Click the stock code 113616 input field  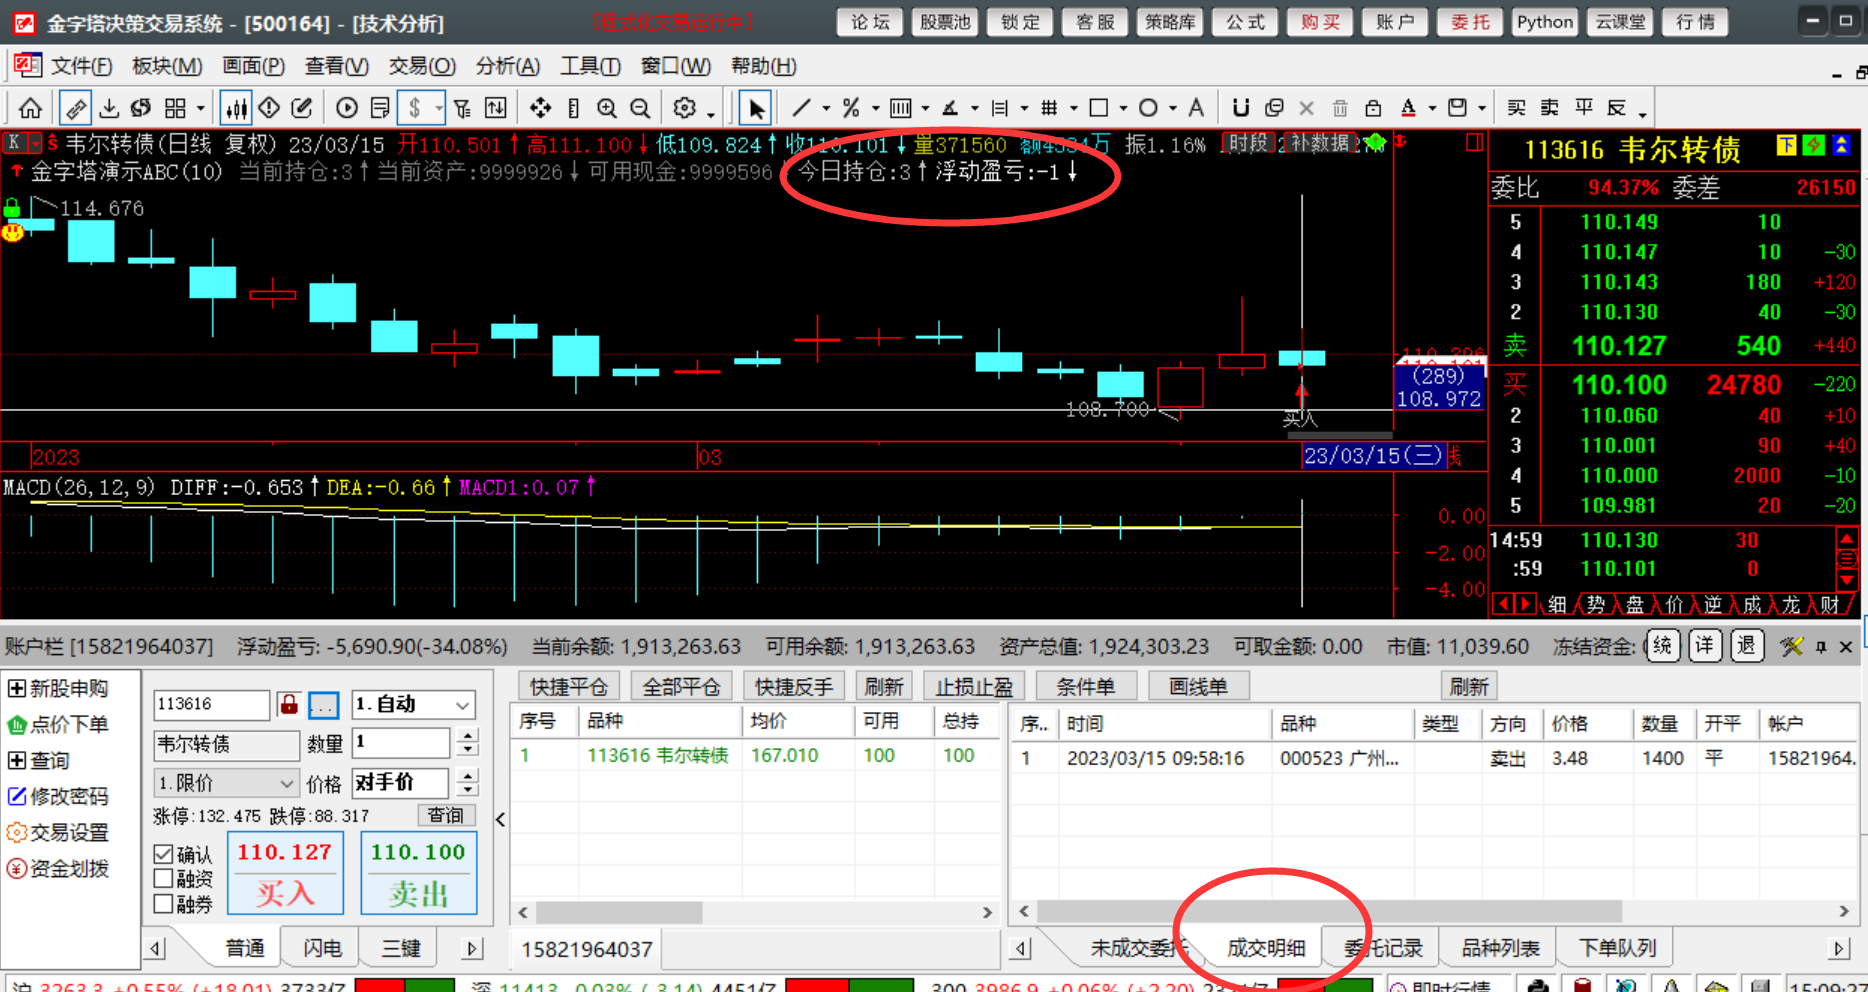click(211, 704)
